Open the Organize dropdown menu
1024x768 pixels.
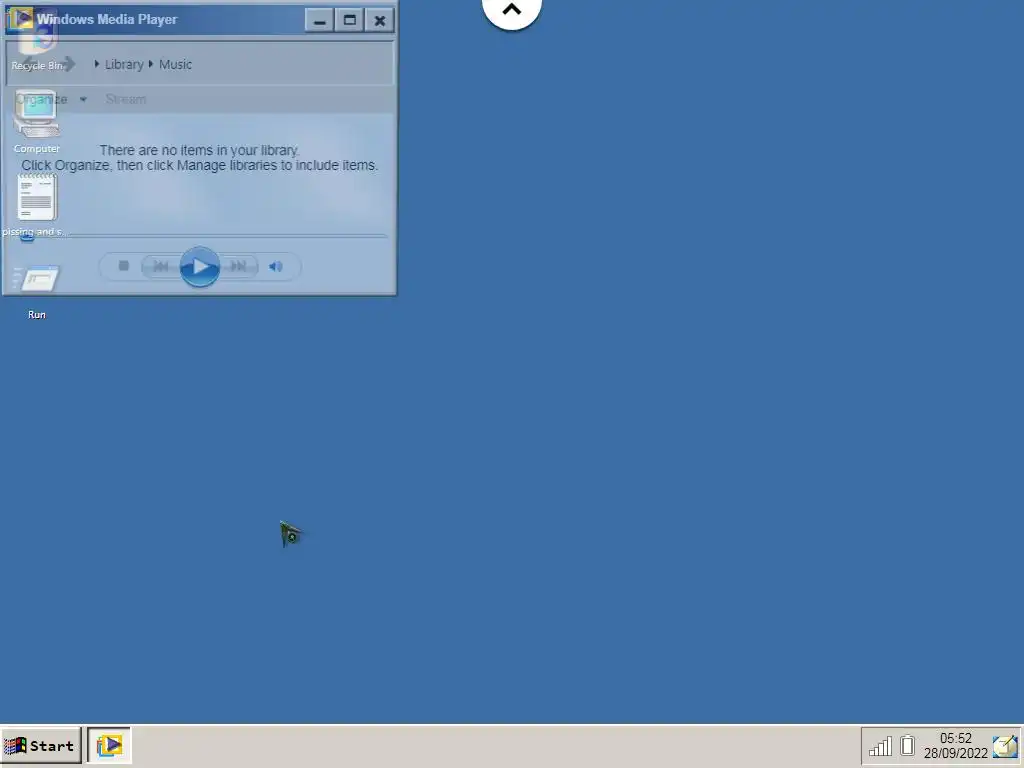[x=51, y=99]
